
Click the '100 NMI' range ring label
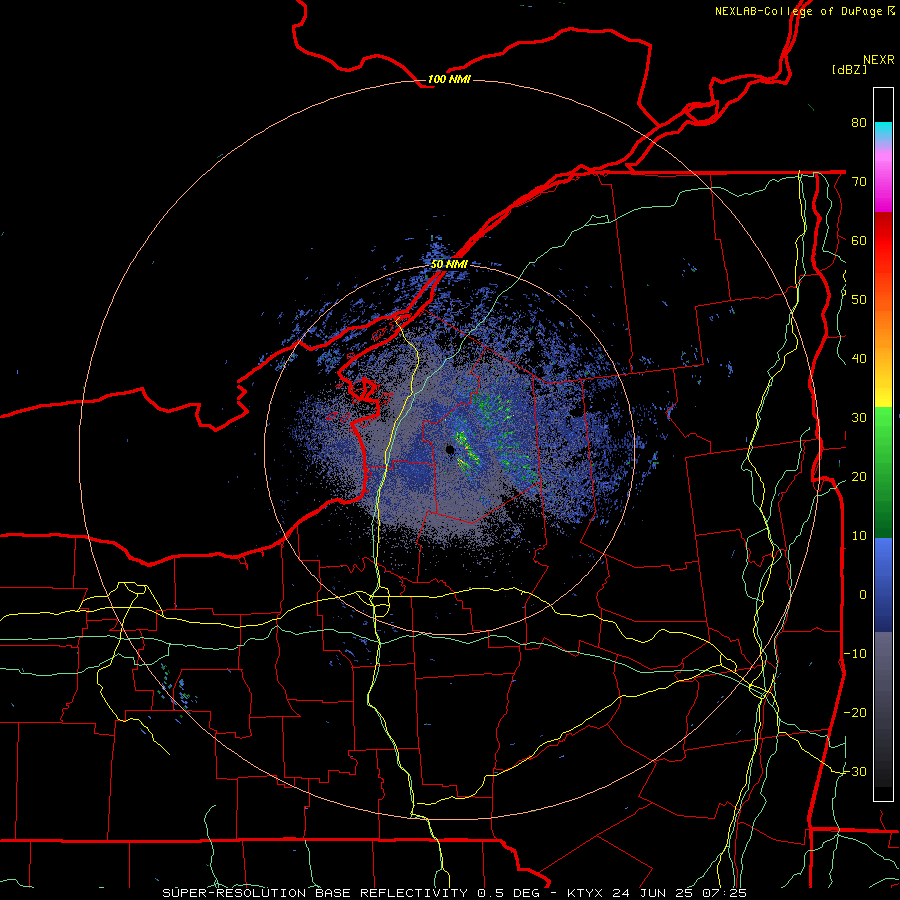(449, 79)
